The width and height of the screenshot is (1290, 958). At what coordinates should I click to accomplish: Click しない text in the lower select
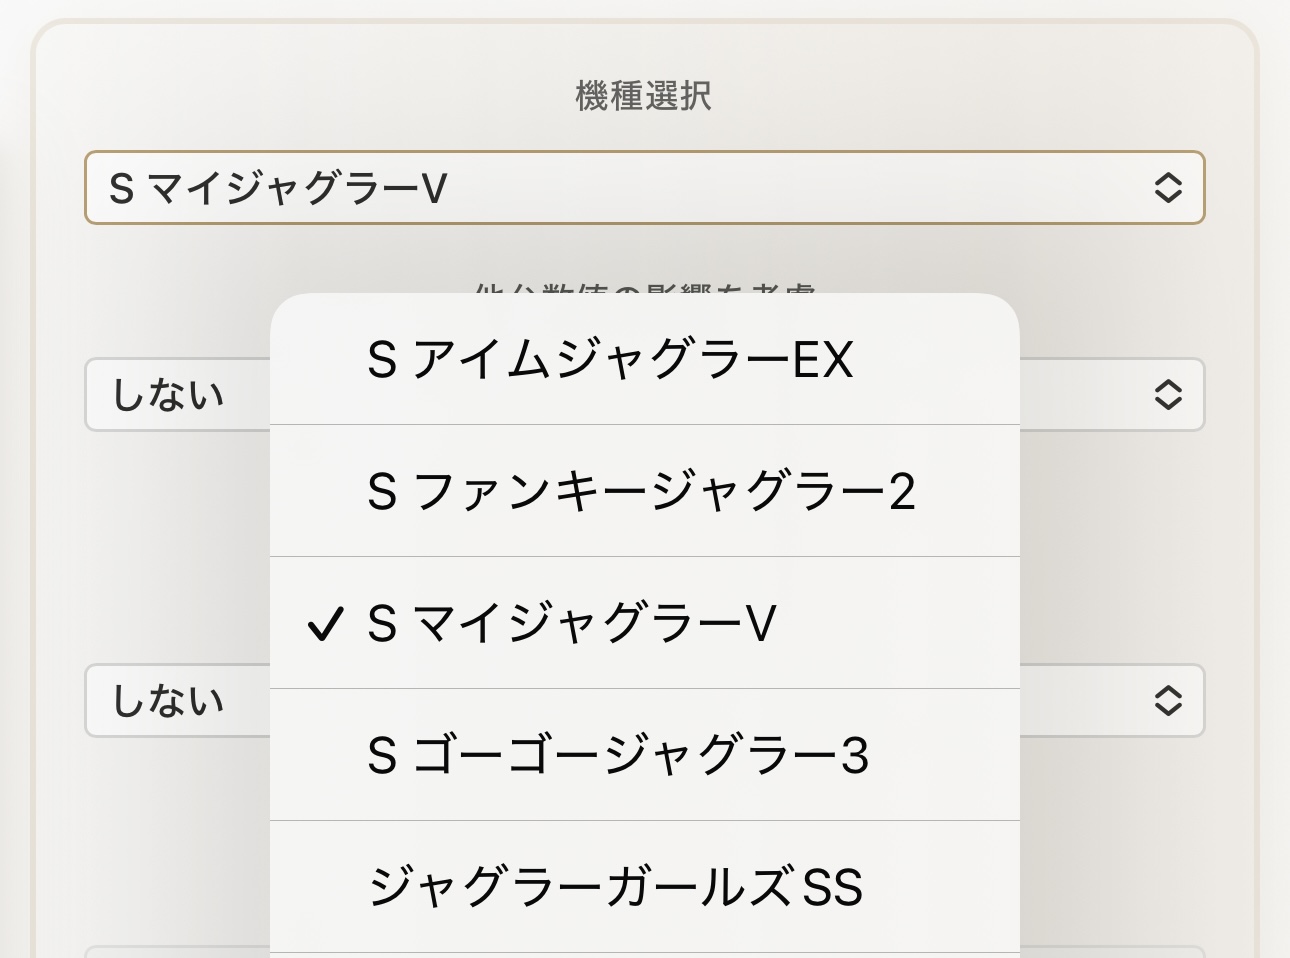click(168, 701)
